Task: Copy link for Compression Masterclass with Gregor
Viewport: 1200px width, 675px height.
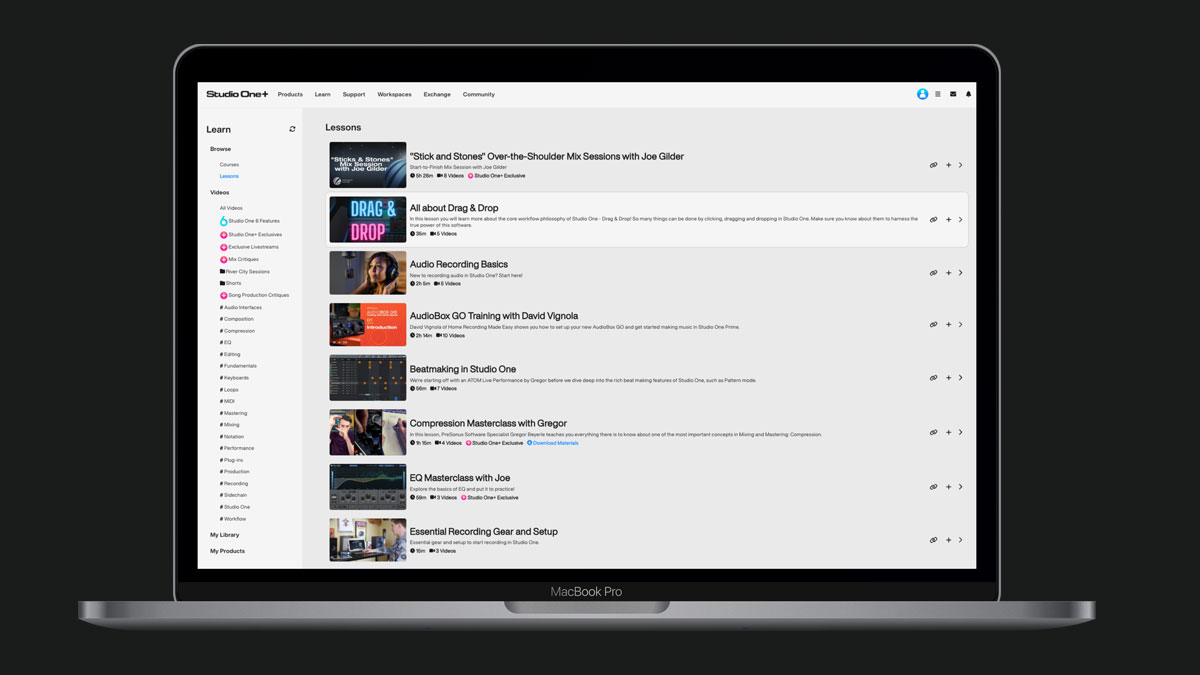Action: (x=933, y=433)
